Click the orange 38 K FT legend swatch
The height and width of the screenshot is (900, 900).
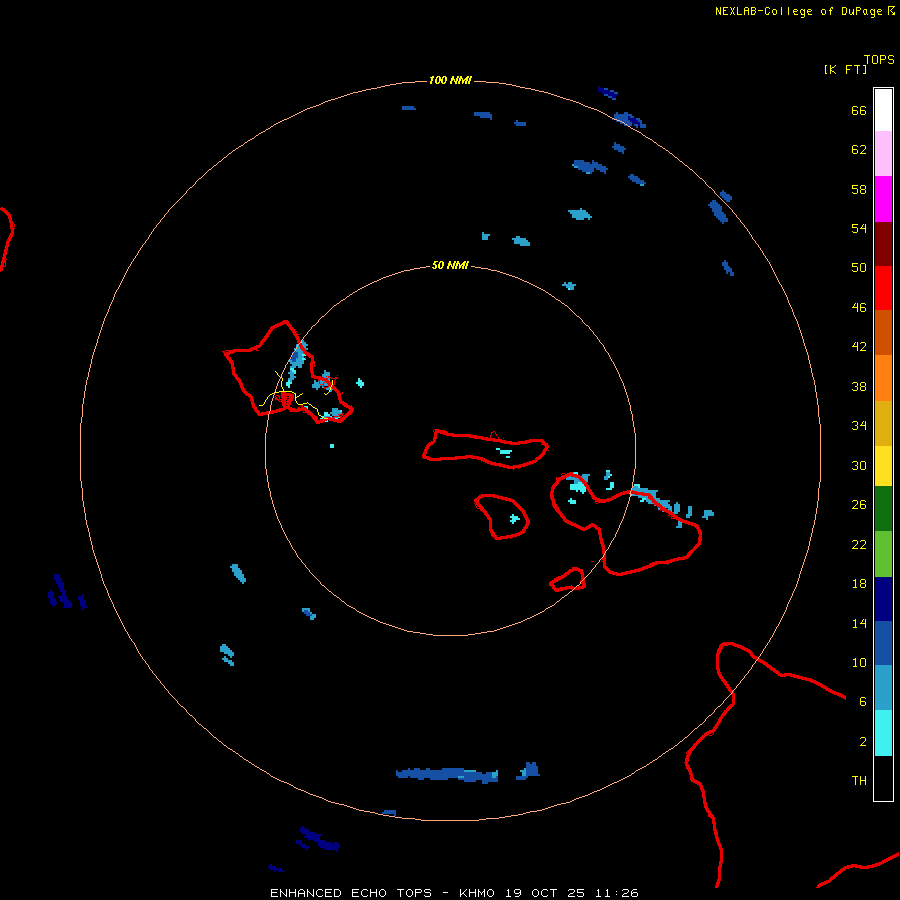(x=883, y=378)
